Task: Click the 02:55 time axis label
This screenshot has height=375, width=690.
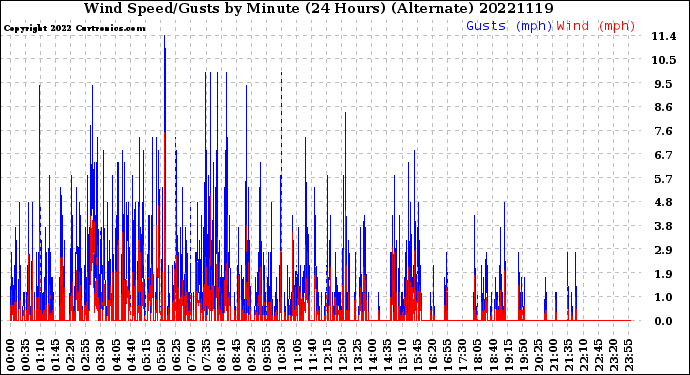Action: click(86, 354)
